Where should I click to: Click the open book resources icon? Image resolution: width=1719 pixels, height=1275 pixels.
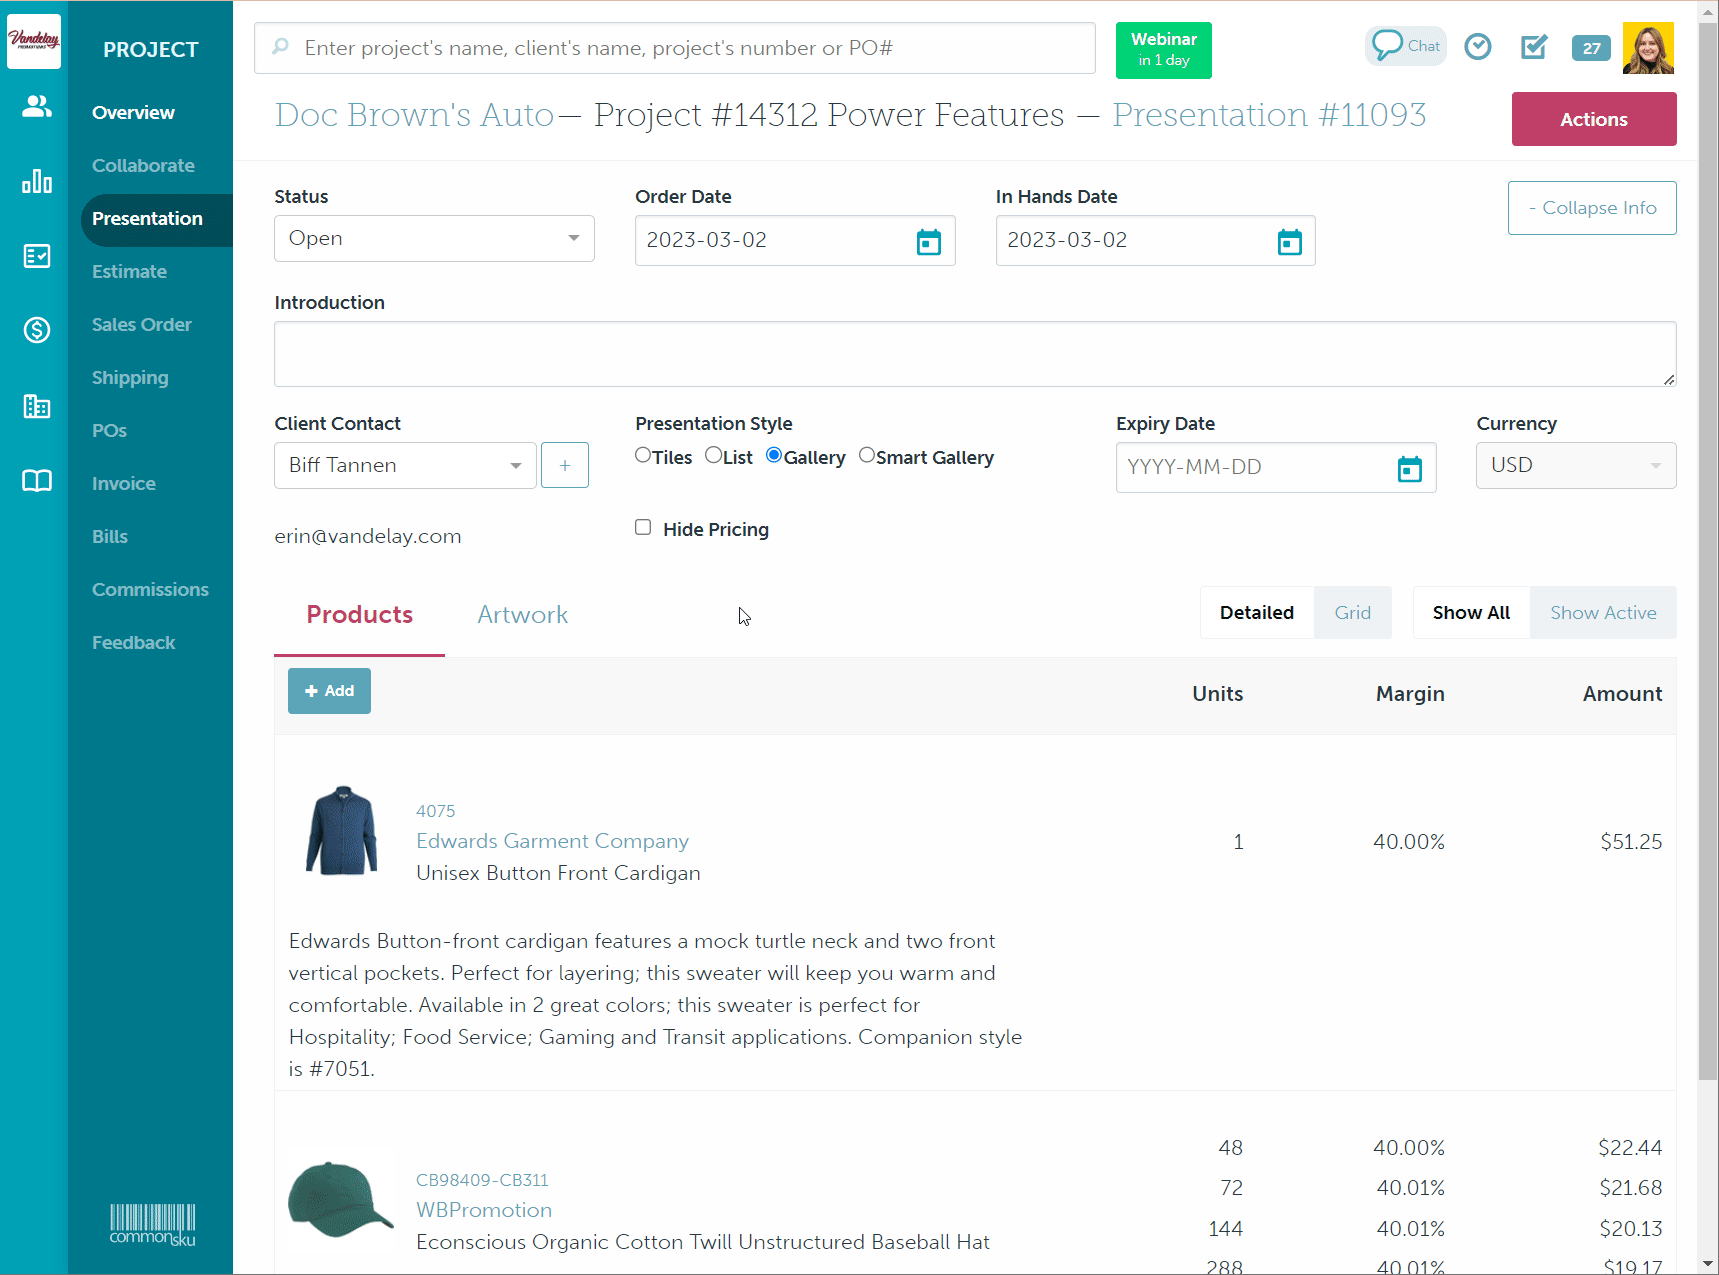point(36,481)
